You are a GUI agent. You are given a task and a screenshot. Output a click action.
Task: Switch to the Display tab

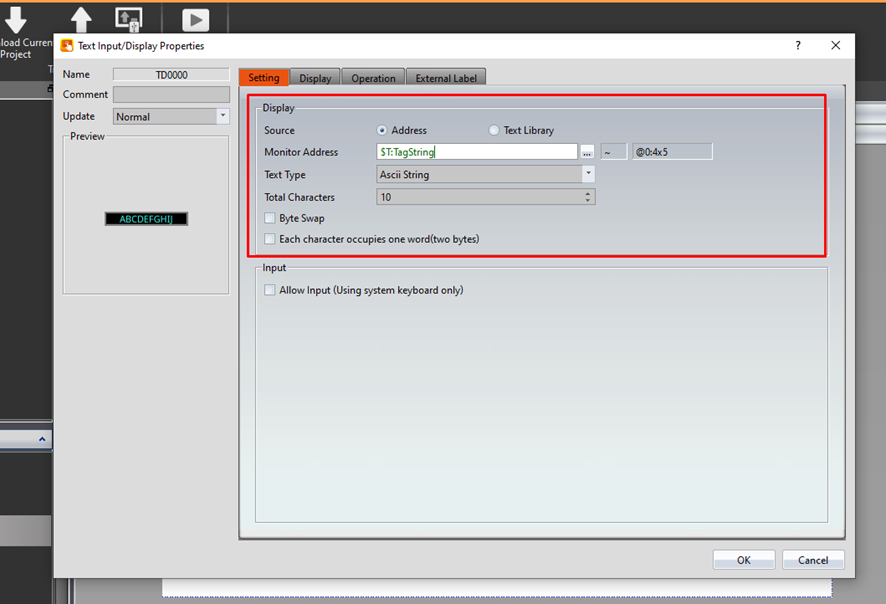(315, 78)
